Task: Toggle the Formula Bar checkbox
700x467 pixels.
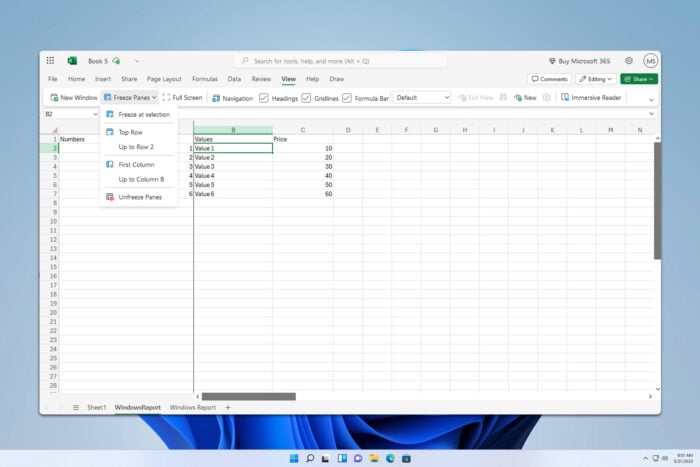Action: pos(347,98)
